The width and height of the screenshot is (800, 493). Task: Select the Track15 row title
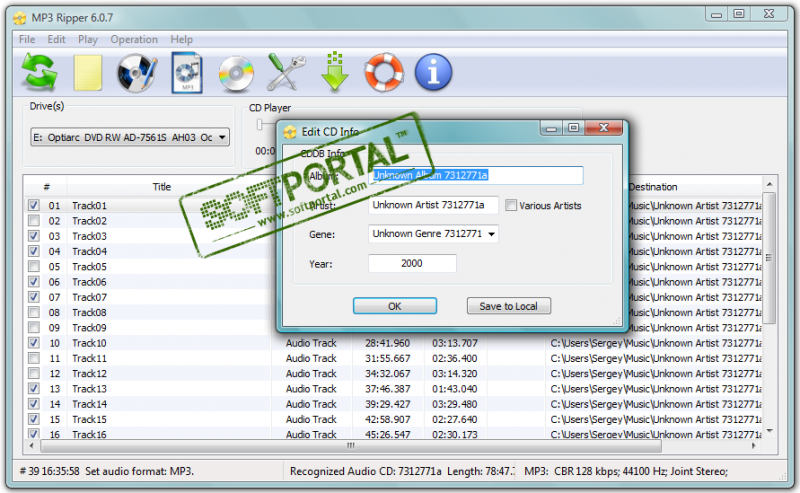89,420
